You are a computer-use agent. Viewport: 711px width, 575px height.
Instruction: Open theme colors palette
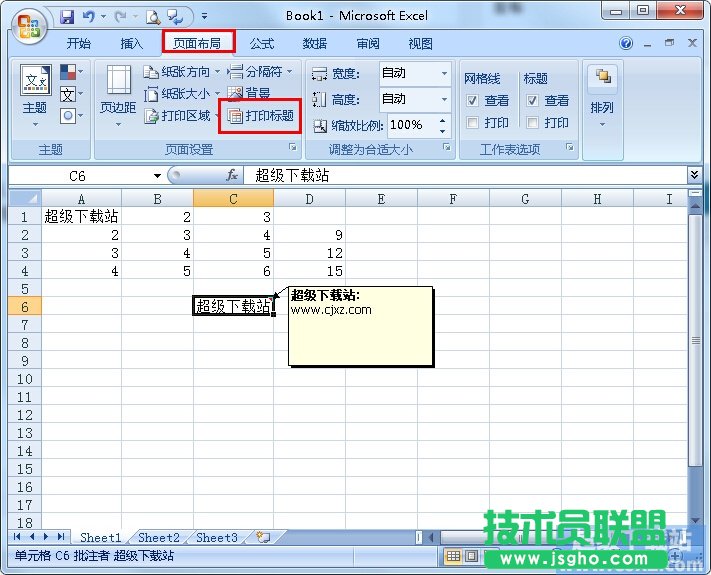(72, 72)
